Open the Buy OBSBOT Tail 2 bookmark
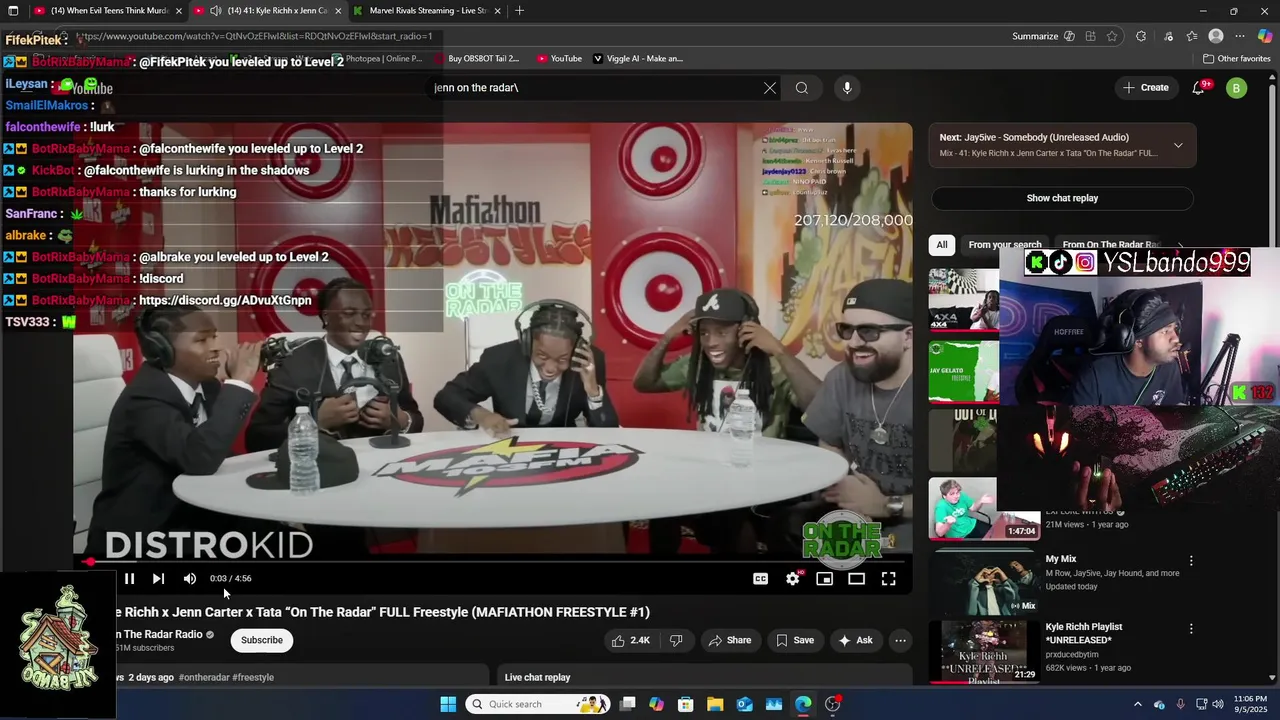 point(477,59)
